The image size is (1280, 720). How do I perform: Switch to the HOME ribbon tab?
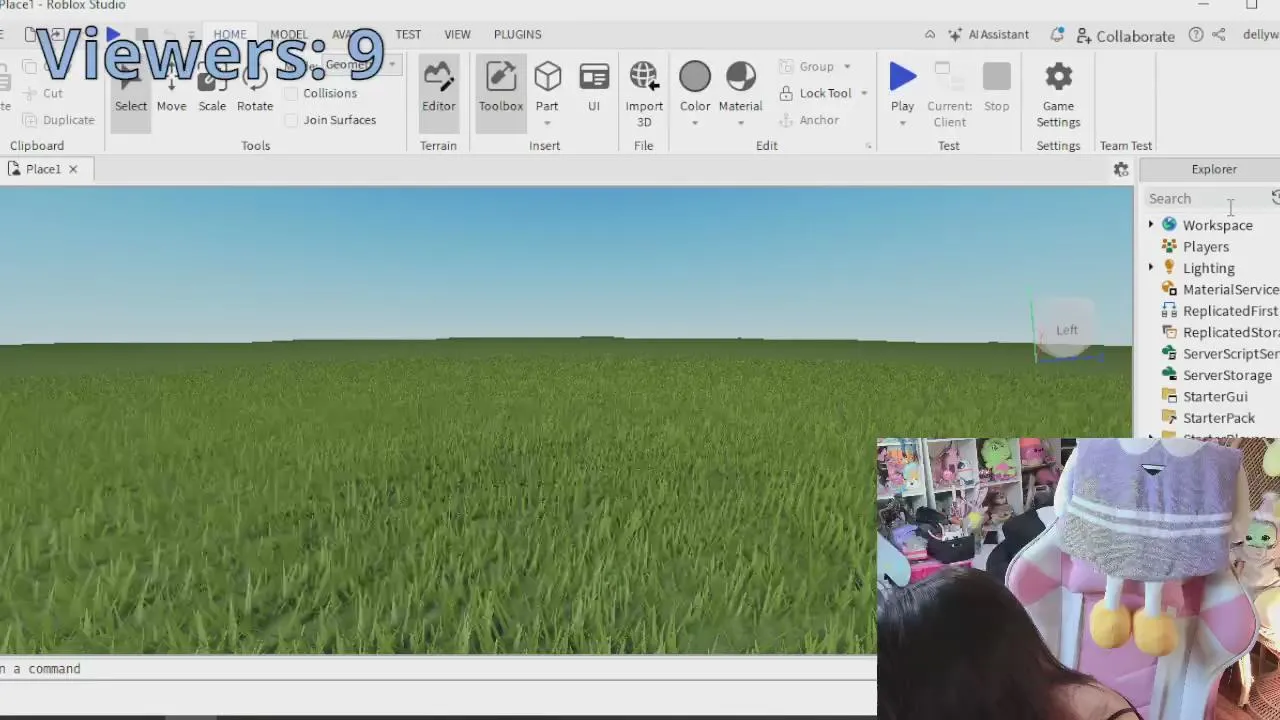[229, 34]
